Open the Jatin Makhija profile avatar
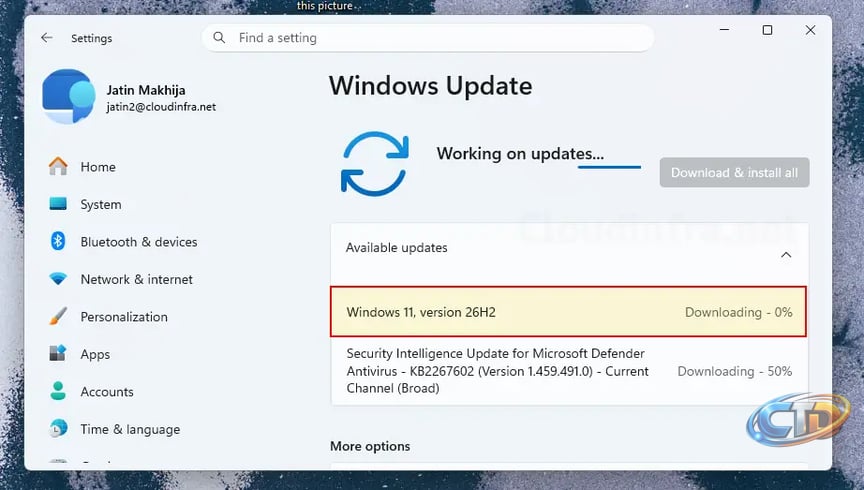The height and width of the screenshot is (490, 864). [x=69, y=96]
